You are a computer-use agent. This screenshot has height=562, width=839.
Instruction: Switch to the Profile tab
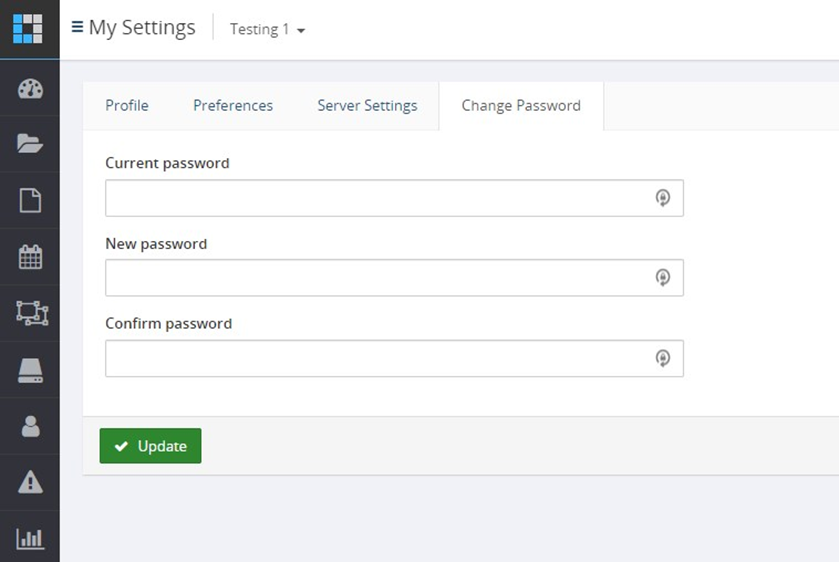tap(127, 105)
